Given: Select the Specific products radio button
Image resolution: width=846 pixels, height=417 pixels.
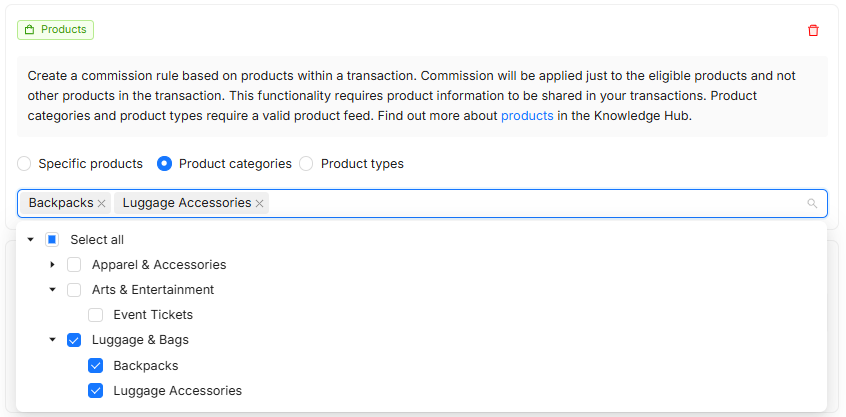Looking at the screenshot, I should pos(25,163).
